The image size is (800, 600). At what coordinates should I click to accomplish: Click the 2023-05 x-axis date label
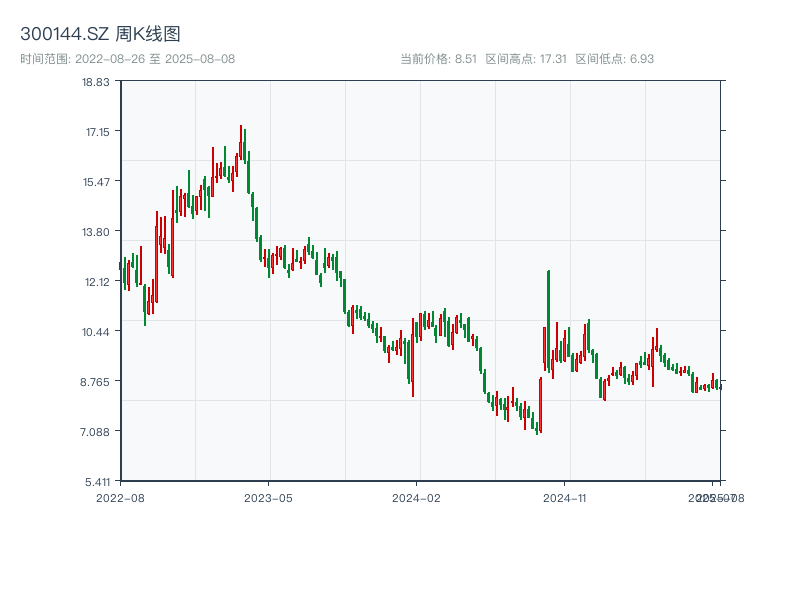[268, 497]
